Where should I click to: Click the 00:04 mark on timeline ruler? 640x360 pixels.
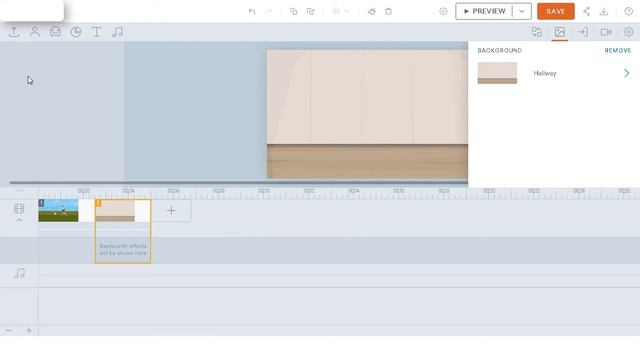tap(129, 191)
